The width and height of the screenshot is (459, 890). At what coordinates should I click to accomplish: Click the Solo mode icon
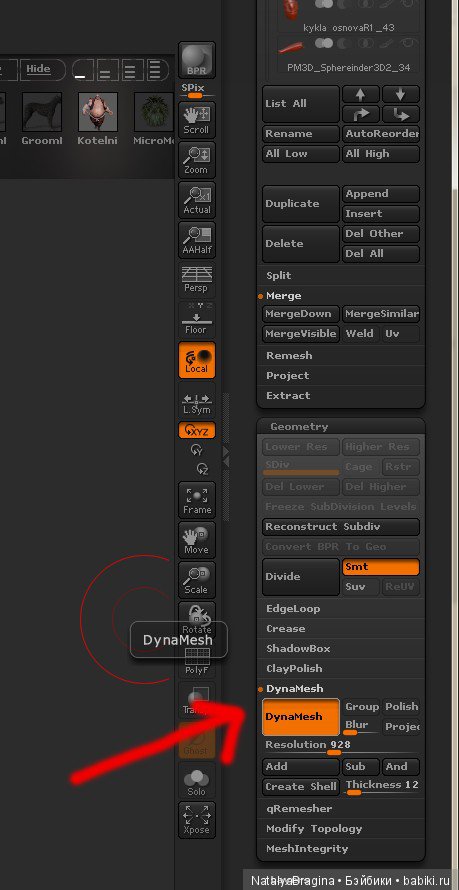point(197,780)
